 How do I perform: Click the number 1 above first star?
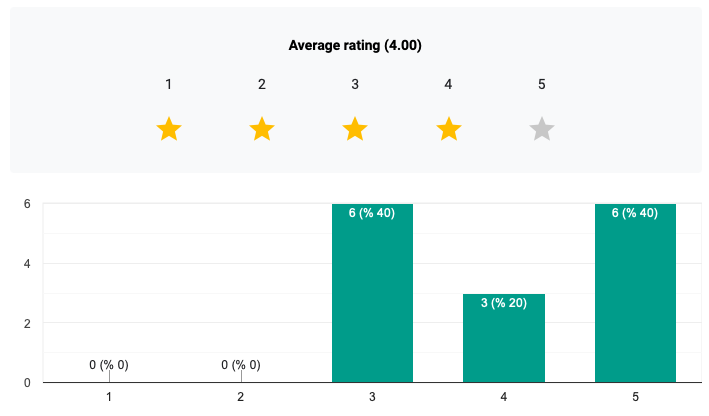point(169,84)
